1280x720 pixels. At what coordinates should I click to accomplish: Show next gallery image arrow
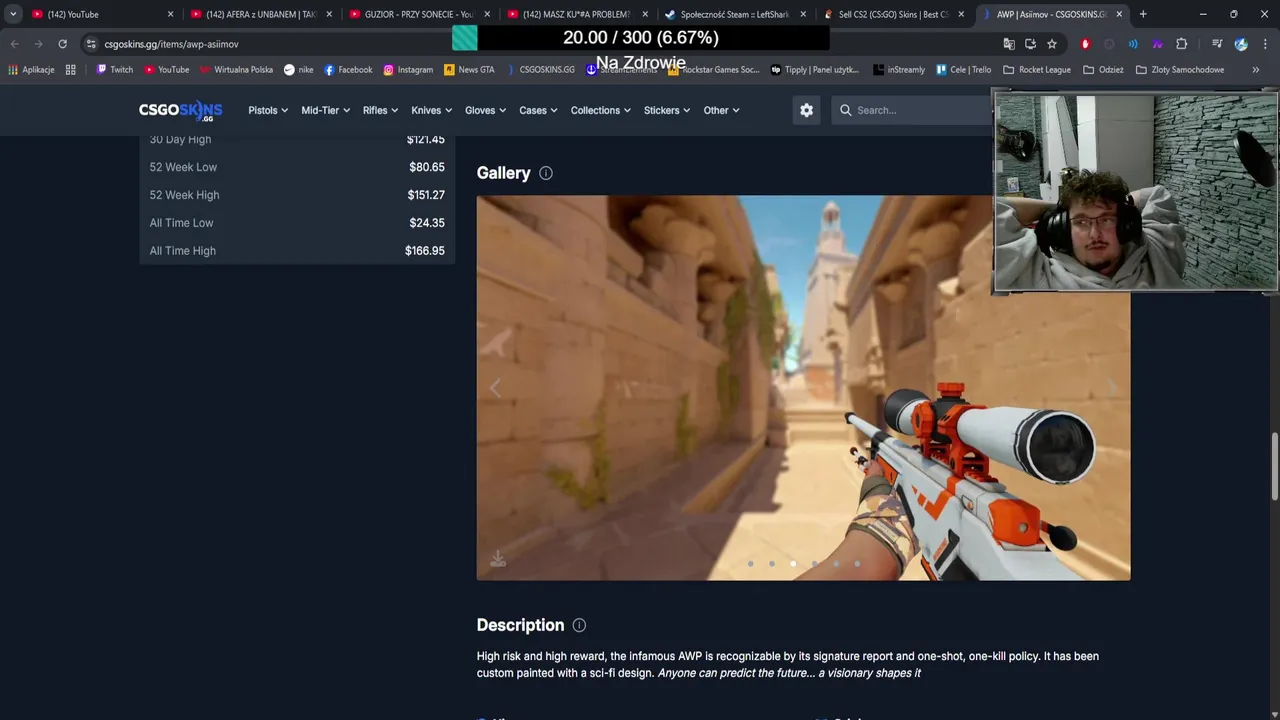pos(1112,387)
